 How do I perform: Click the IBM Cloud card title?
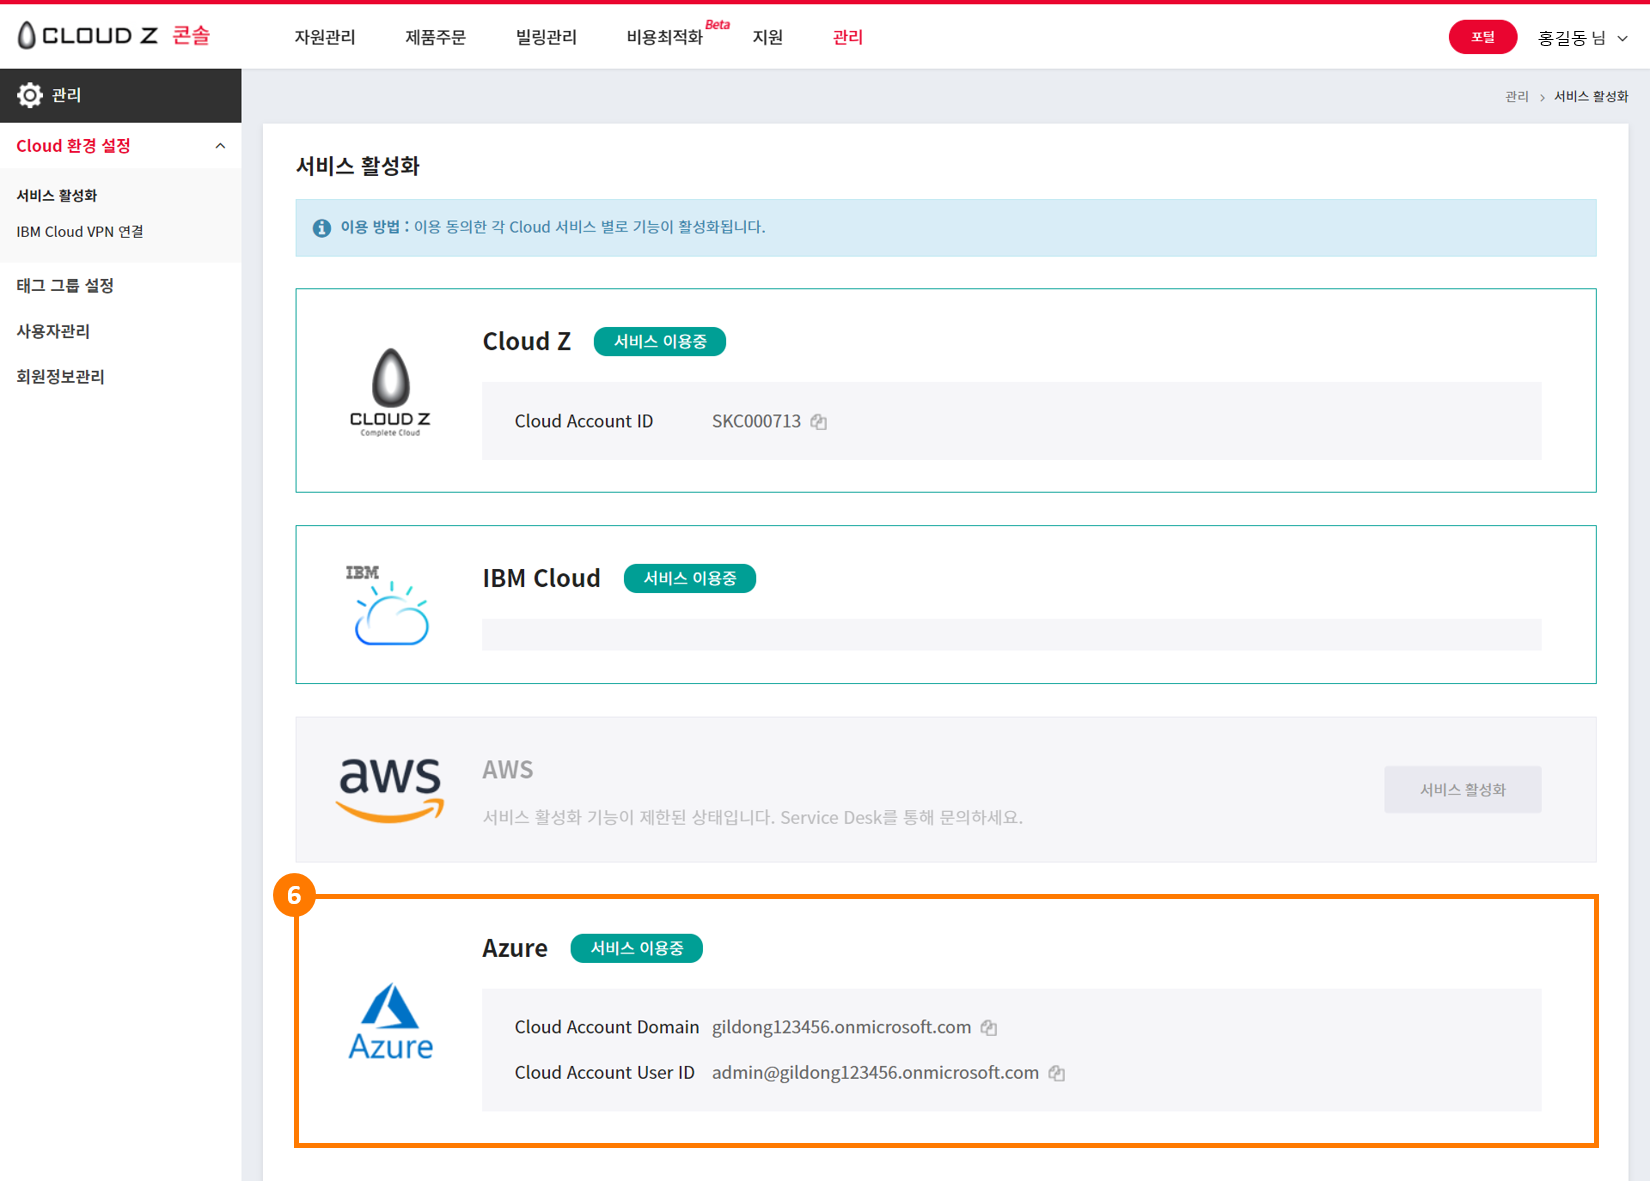pos(542,579)
